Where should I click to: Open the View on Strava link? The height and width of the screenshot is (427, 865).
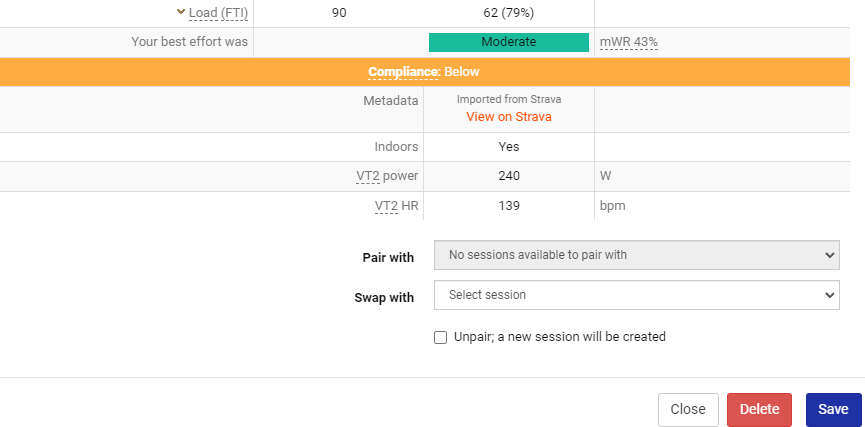tap(508, 116)
